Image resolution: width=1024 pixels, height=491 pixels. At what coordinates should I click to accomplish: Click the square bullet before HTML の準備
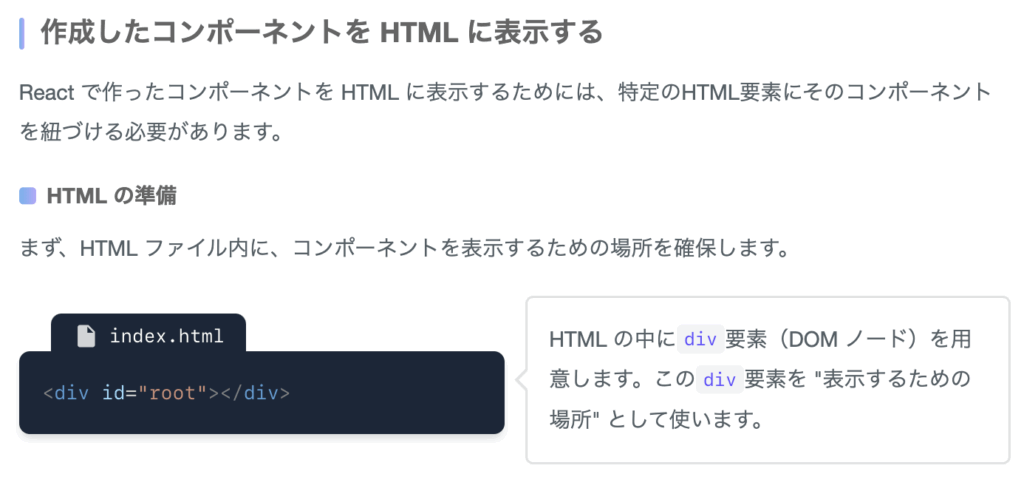pyautogui.click(x=27, y=196)
